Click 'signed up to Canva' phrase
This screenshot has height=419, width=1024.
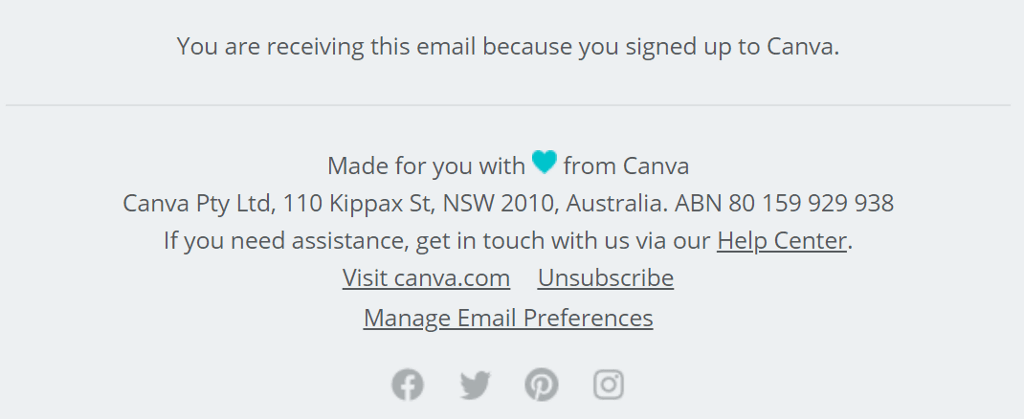click(728, 46)
